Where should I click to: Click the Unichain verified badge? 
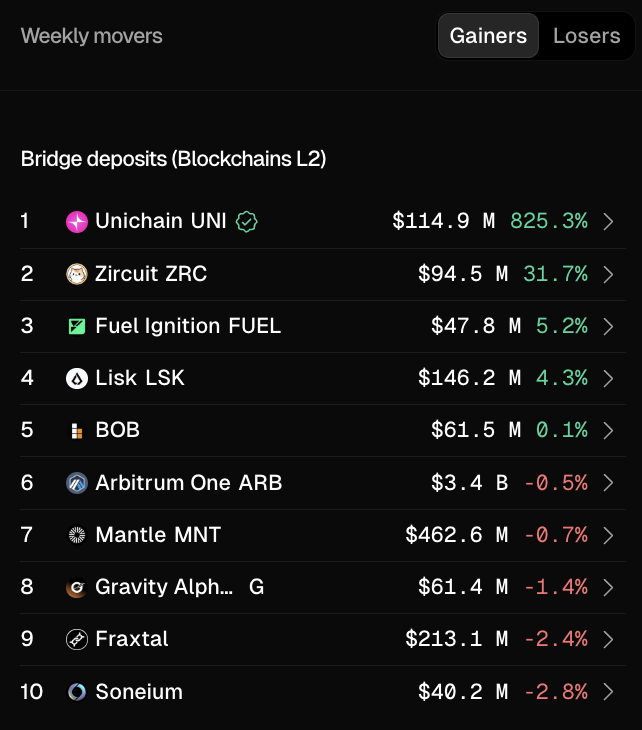246,222
